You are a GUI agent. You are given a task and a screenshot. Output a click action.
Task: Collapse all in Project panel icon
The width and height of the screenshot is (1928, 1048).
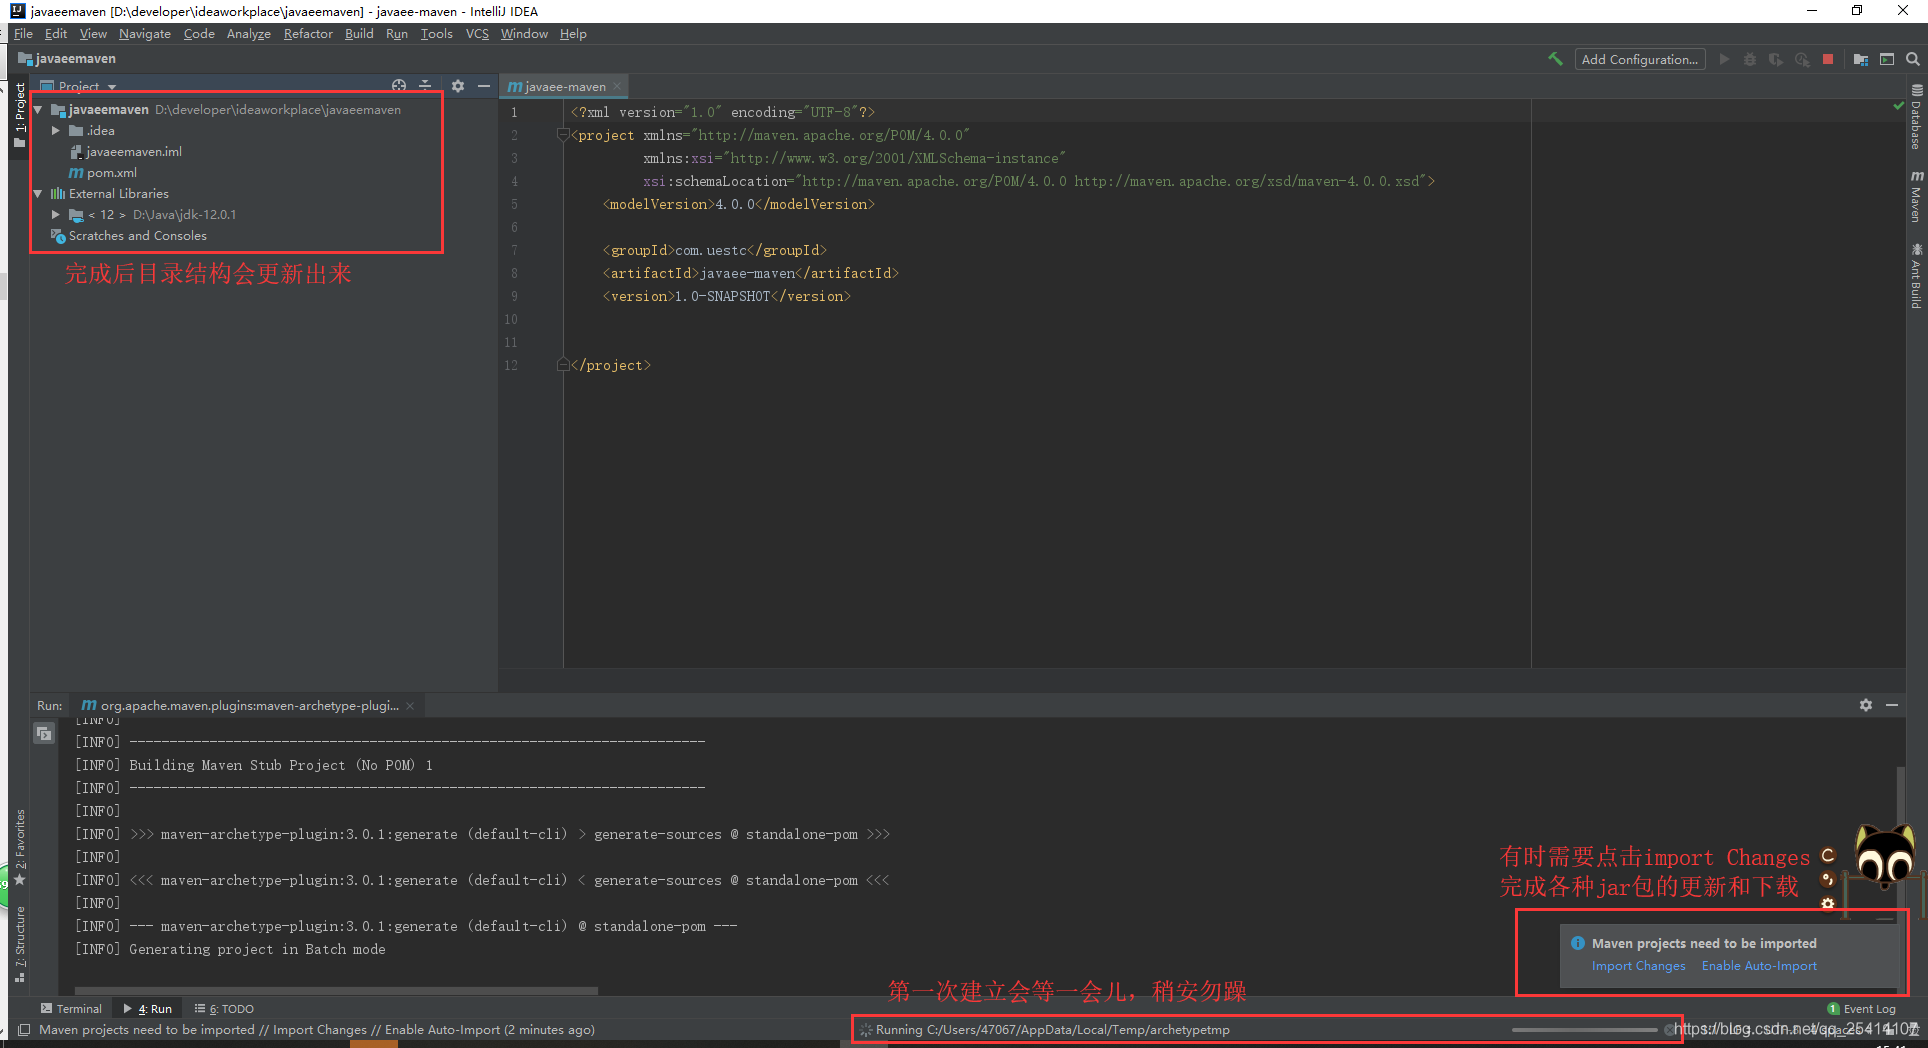pyautogui.click(x=425, y=86)
